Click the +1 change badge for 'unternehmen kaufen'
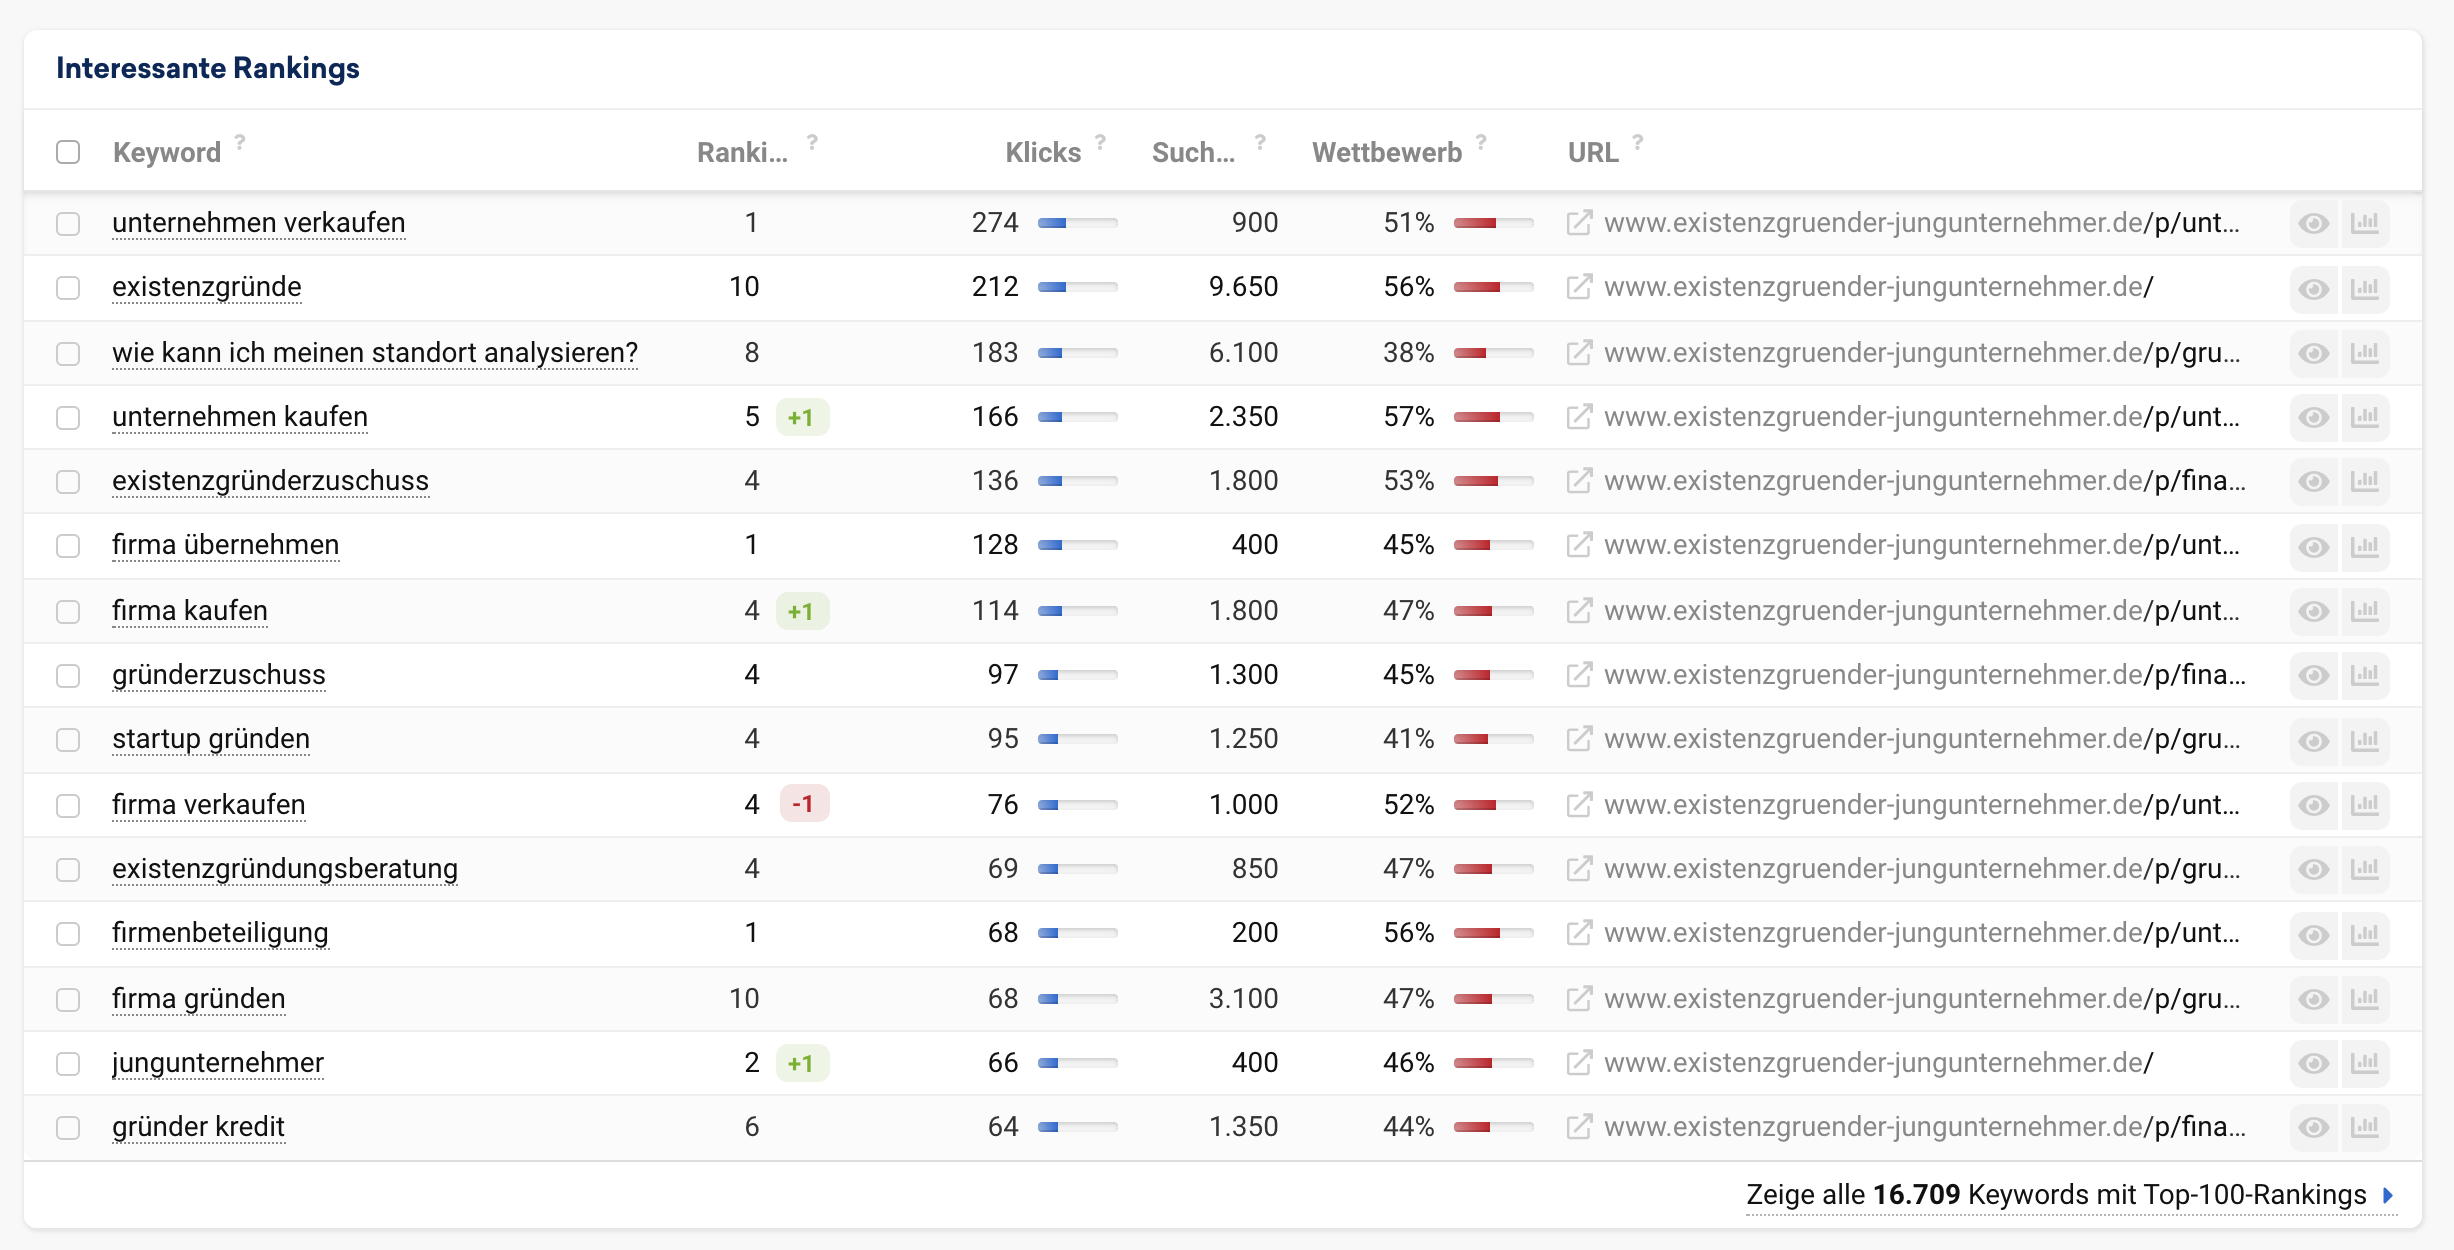This screenshot has width=2454, height=1250. (802, 417)
